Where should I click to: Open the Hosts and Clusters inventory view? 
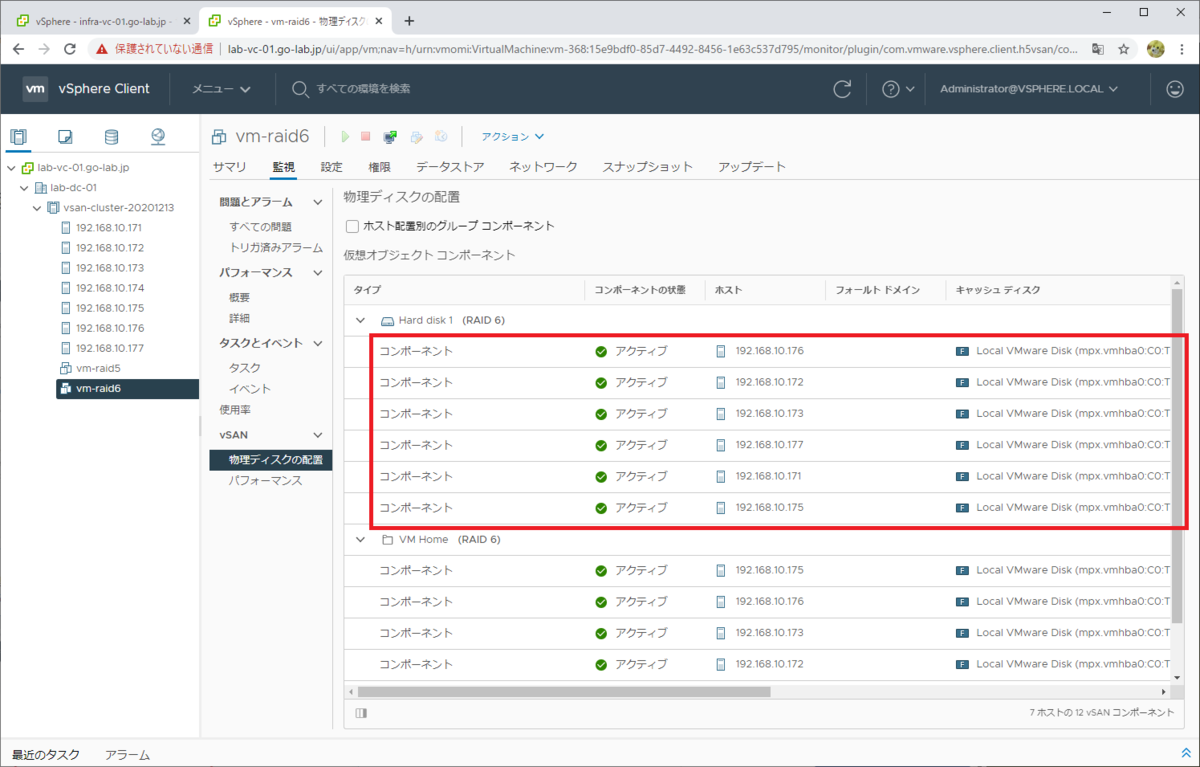20,137
